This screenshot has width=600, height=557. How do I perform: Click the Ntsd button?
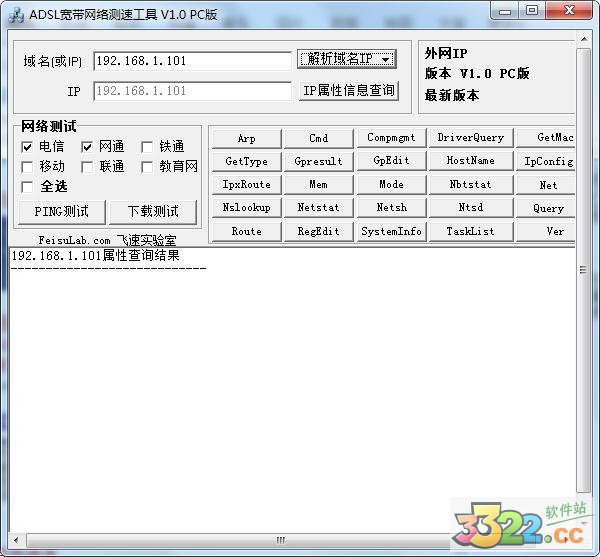point(471,208)
